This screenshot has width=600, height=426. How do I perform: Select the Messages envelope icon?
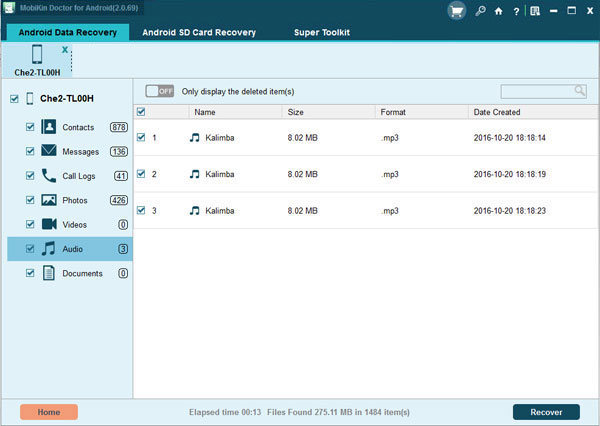click(49, 151)
